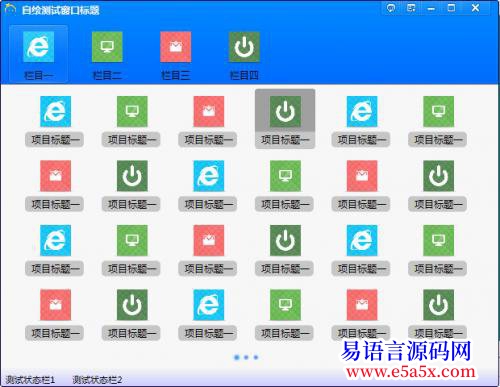Select the mail icon in row three, column three

tap(209, 240)
